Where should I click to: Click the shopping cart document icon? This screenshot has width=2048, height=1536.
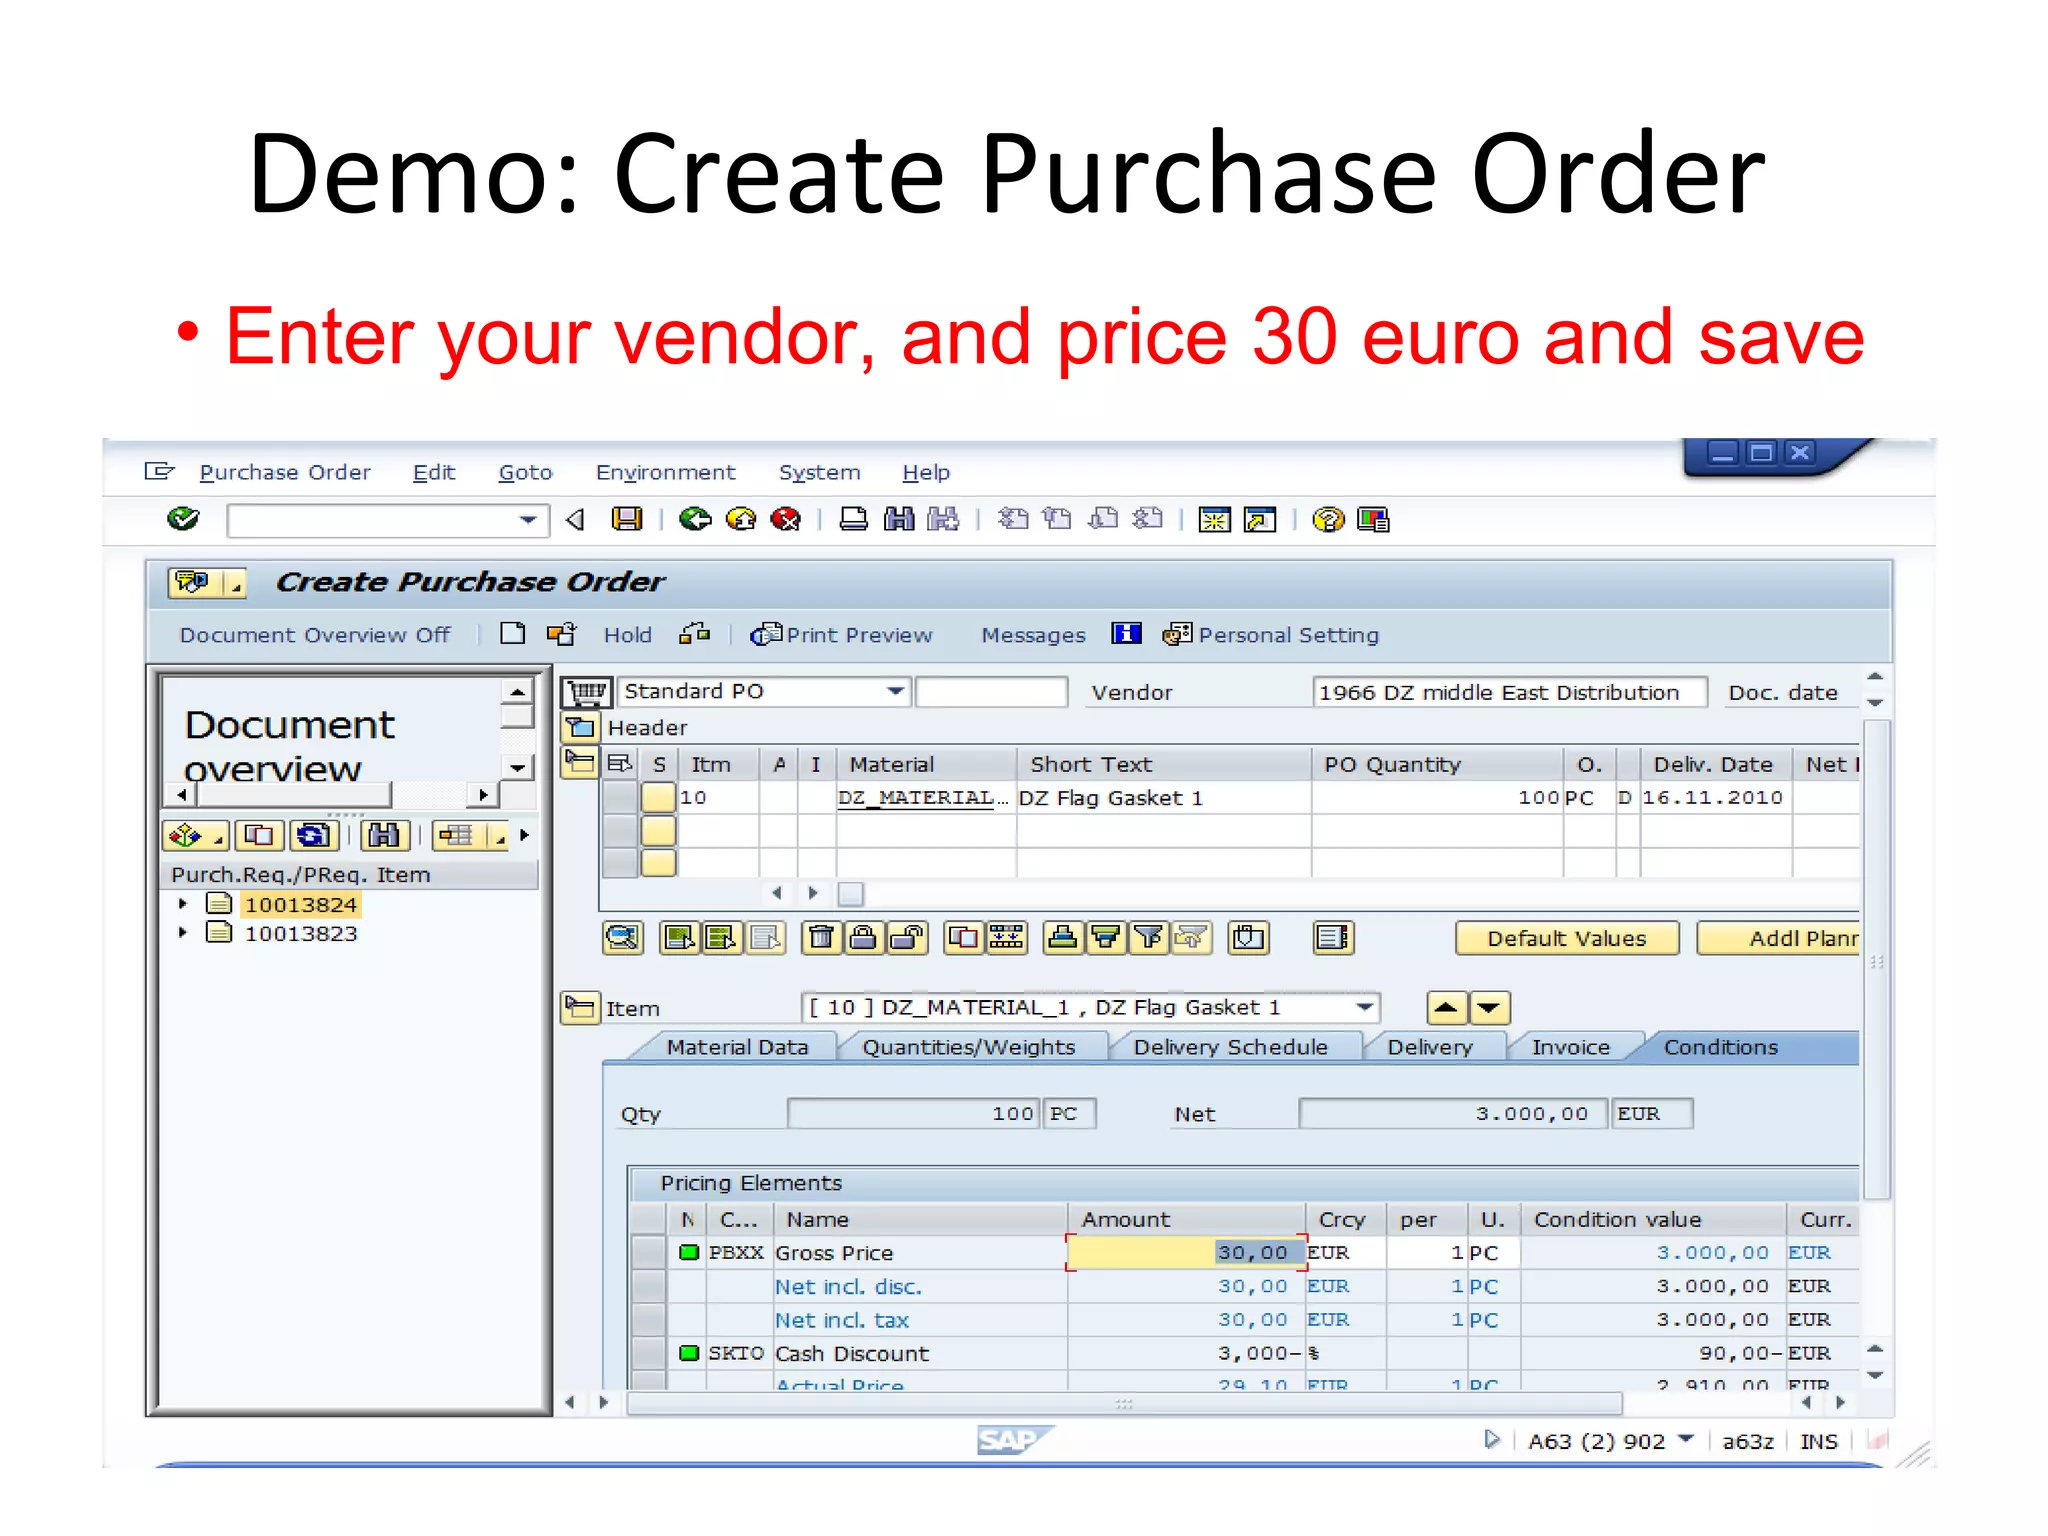pos(586,691)
